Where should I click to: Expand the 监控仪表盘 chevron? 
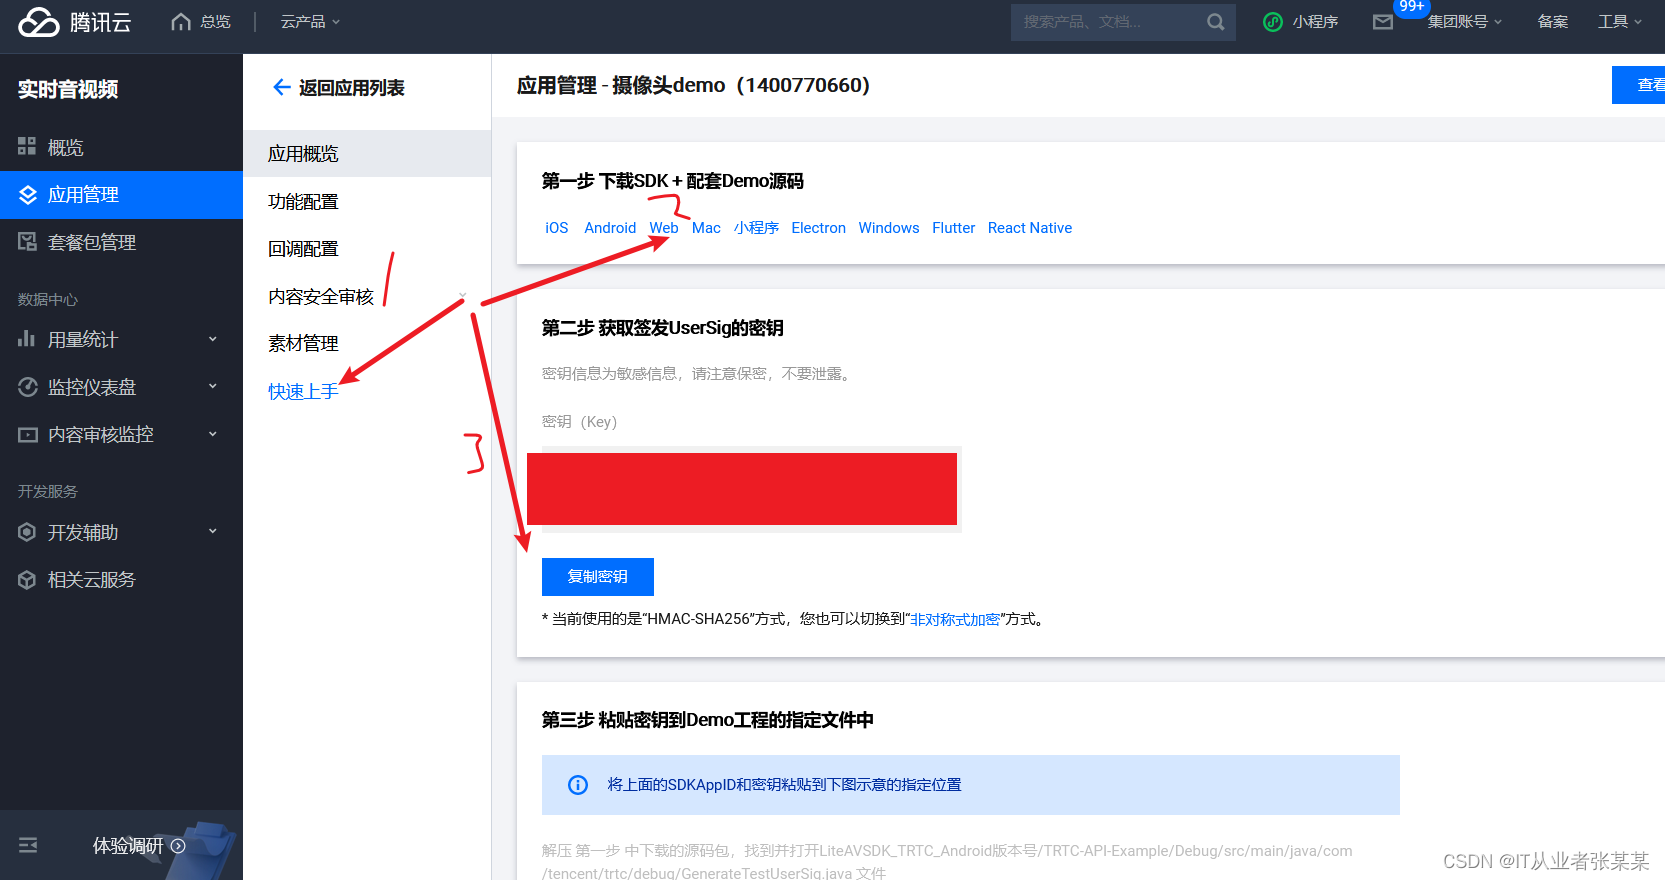point(213,386)
